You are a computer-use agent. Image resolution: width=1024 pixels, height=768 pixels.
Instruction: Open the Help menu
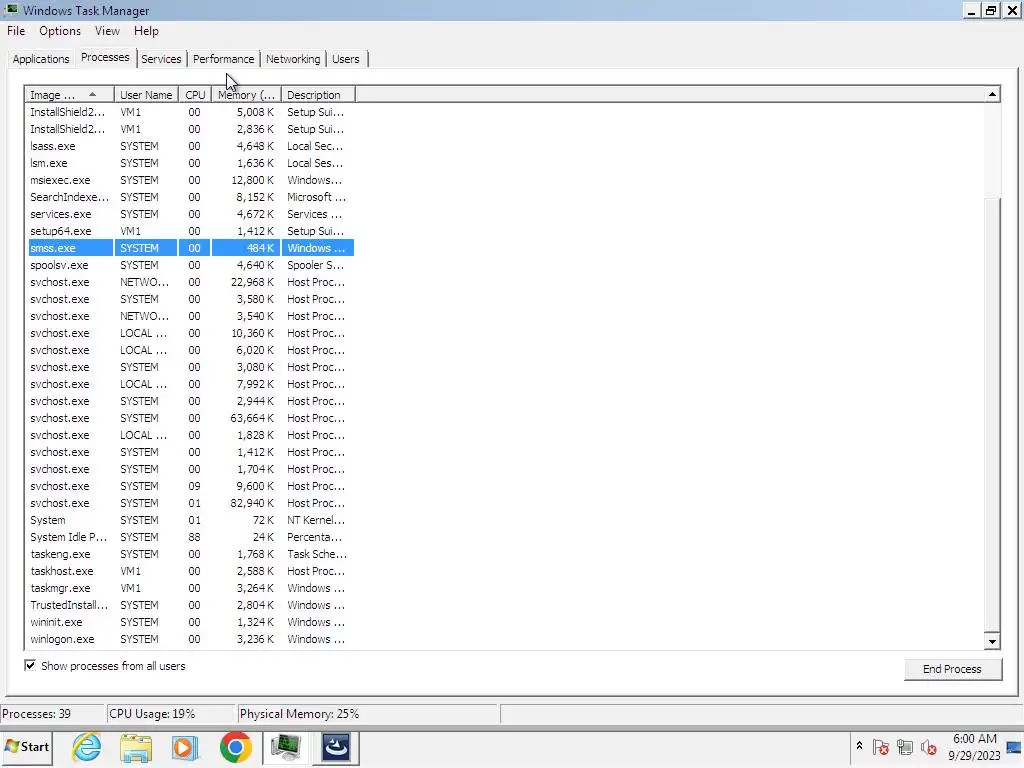click(x=146, y=31)
